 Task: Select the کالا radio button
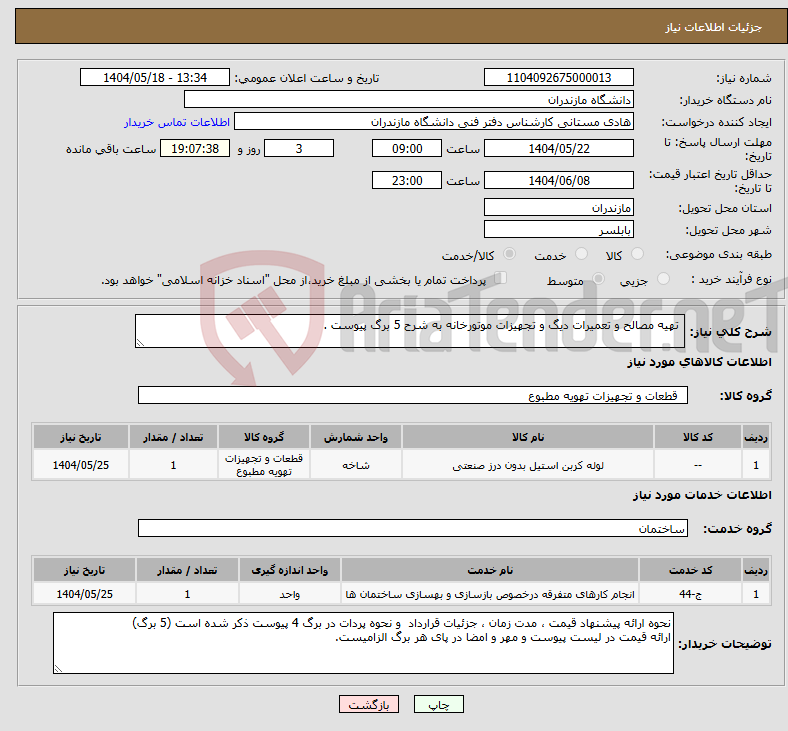(x=637, y=254)
